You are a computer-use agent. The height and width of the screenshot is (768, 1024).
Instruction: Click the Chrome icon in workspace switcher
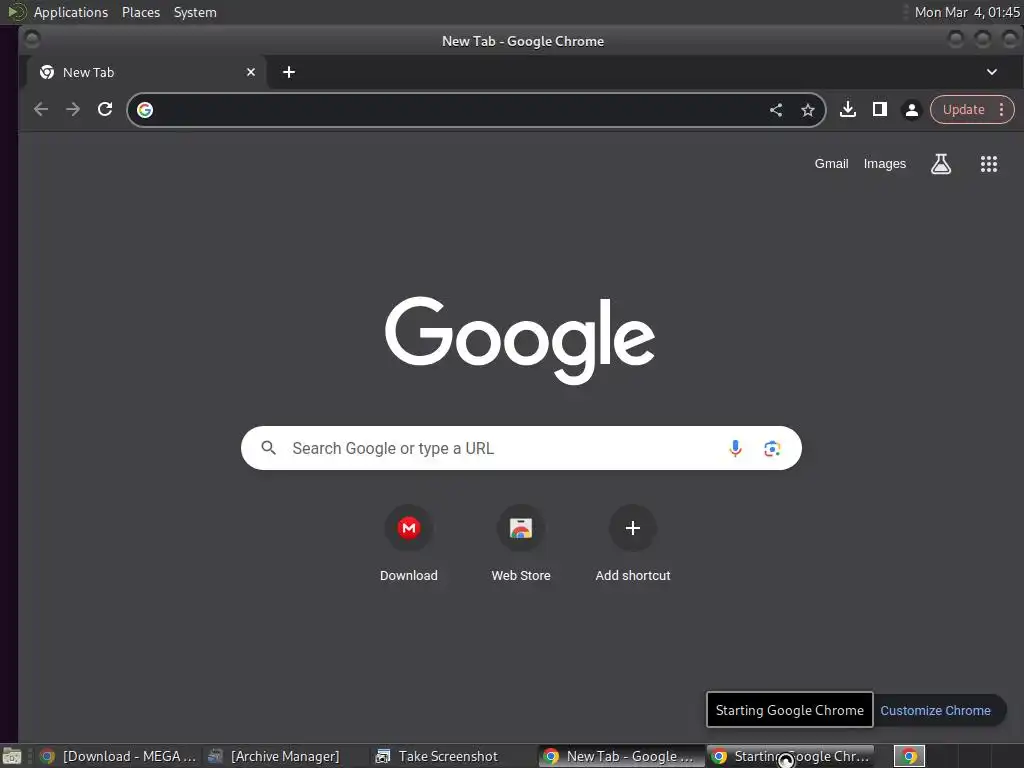click(x=909, y=756)
